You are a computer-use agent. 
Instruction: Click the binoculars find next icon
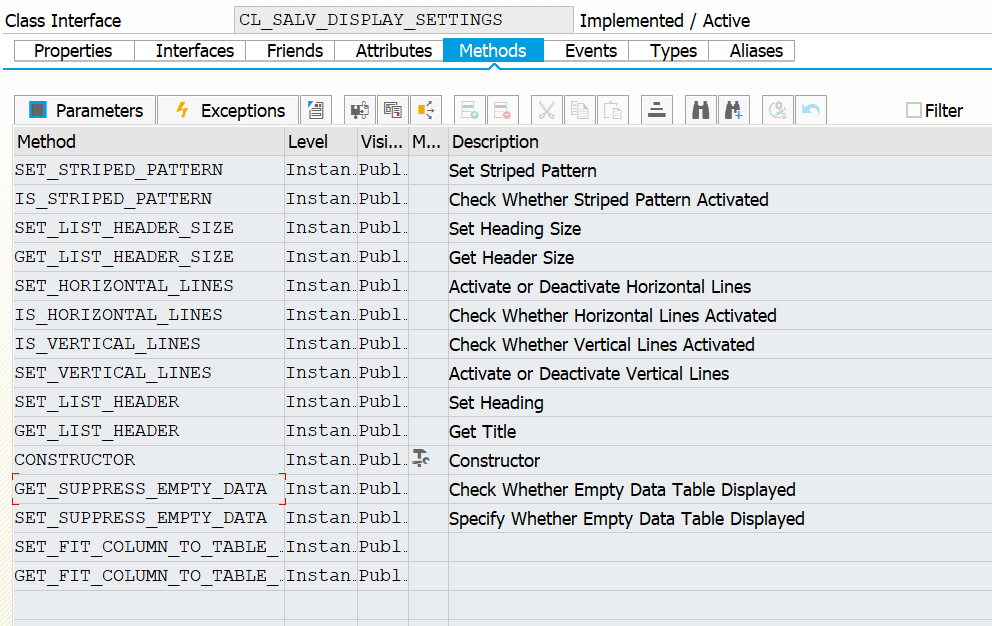(734, 110)
